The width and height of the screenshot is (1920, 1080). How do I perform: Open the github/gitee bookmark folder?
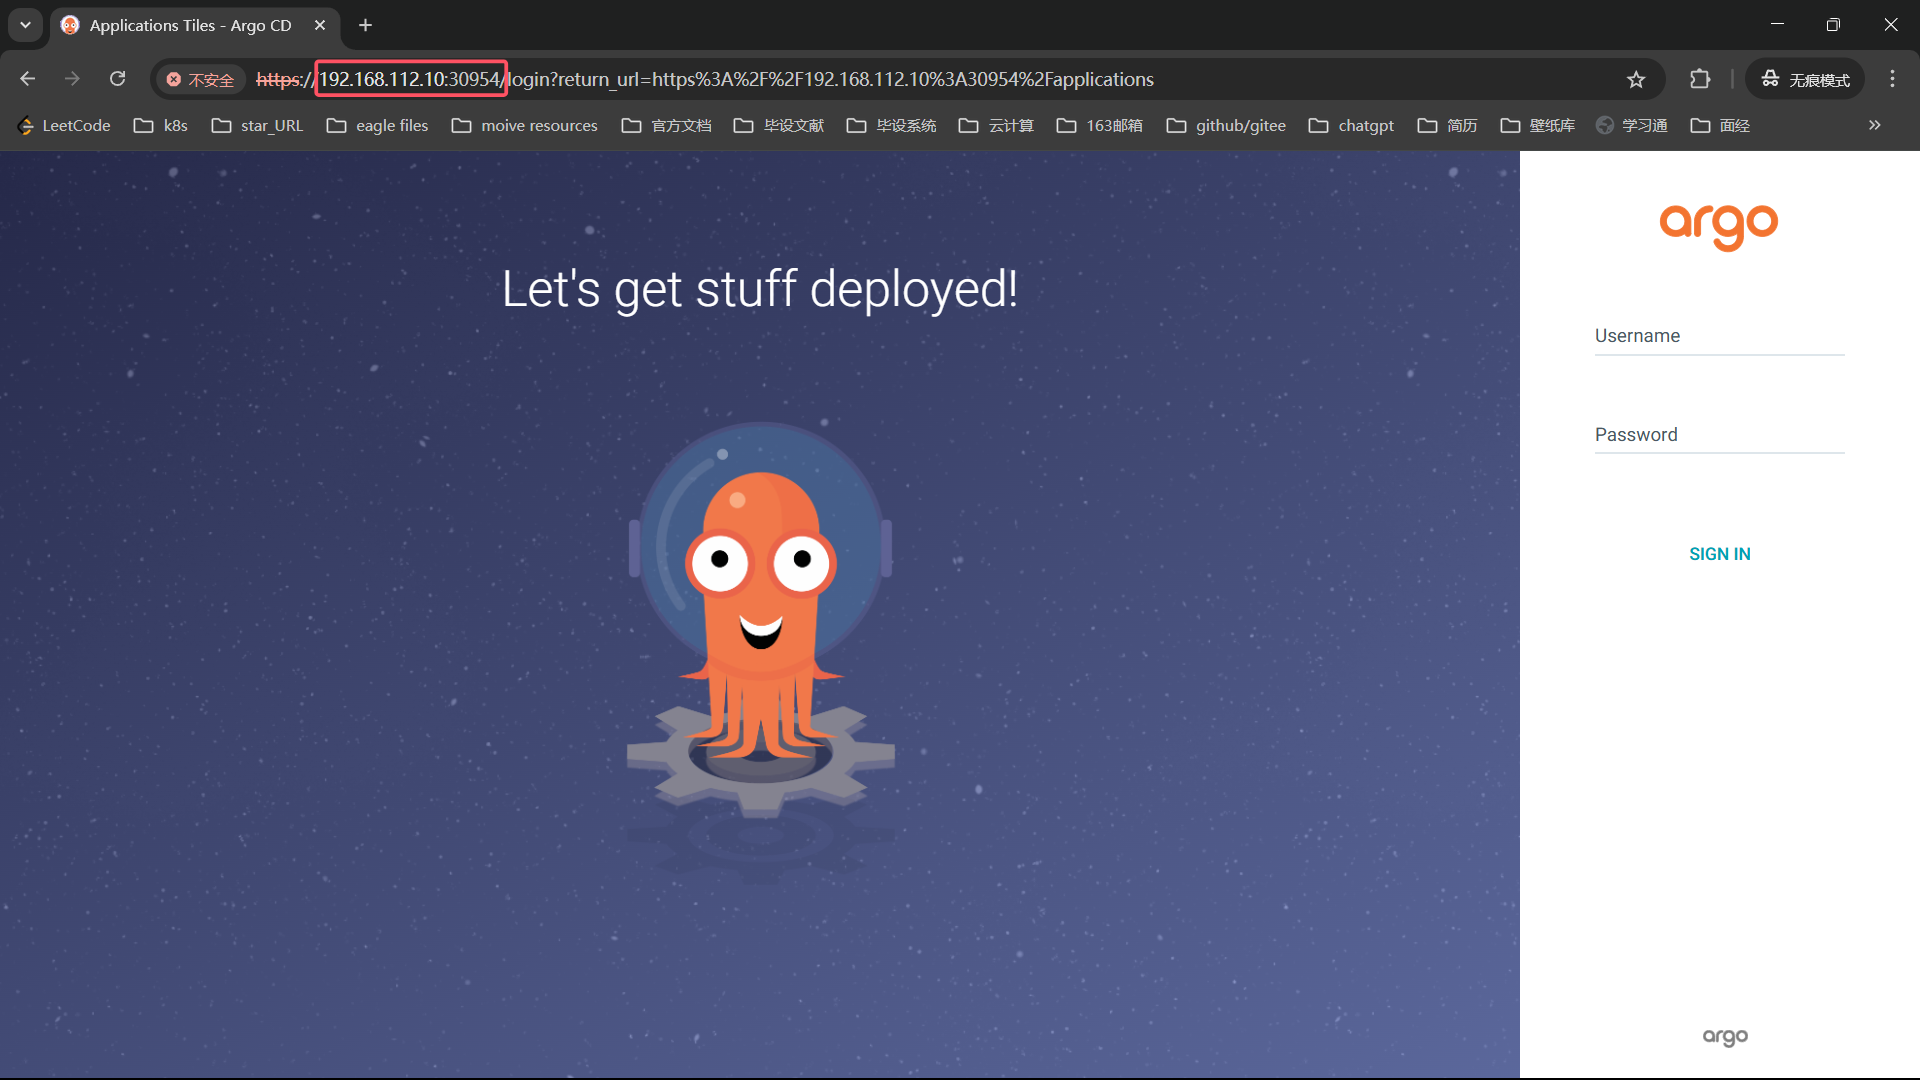point(1227,125)
